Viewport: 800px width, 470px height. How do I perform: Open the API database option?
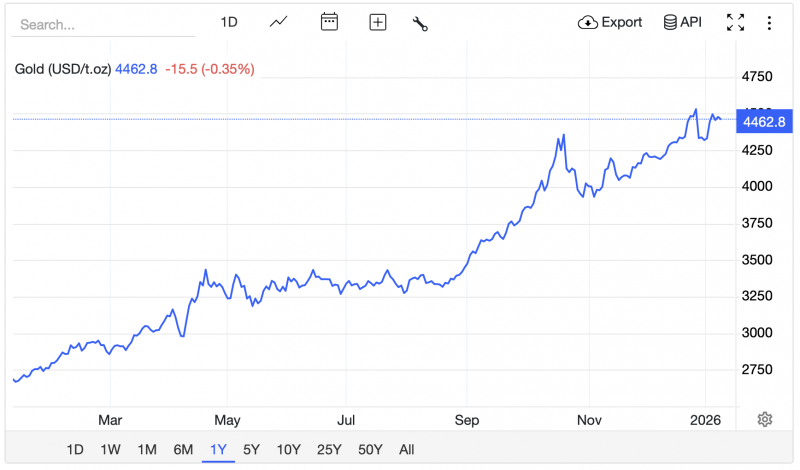click(x=683, y=22)
